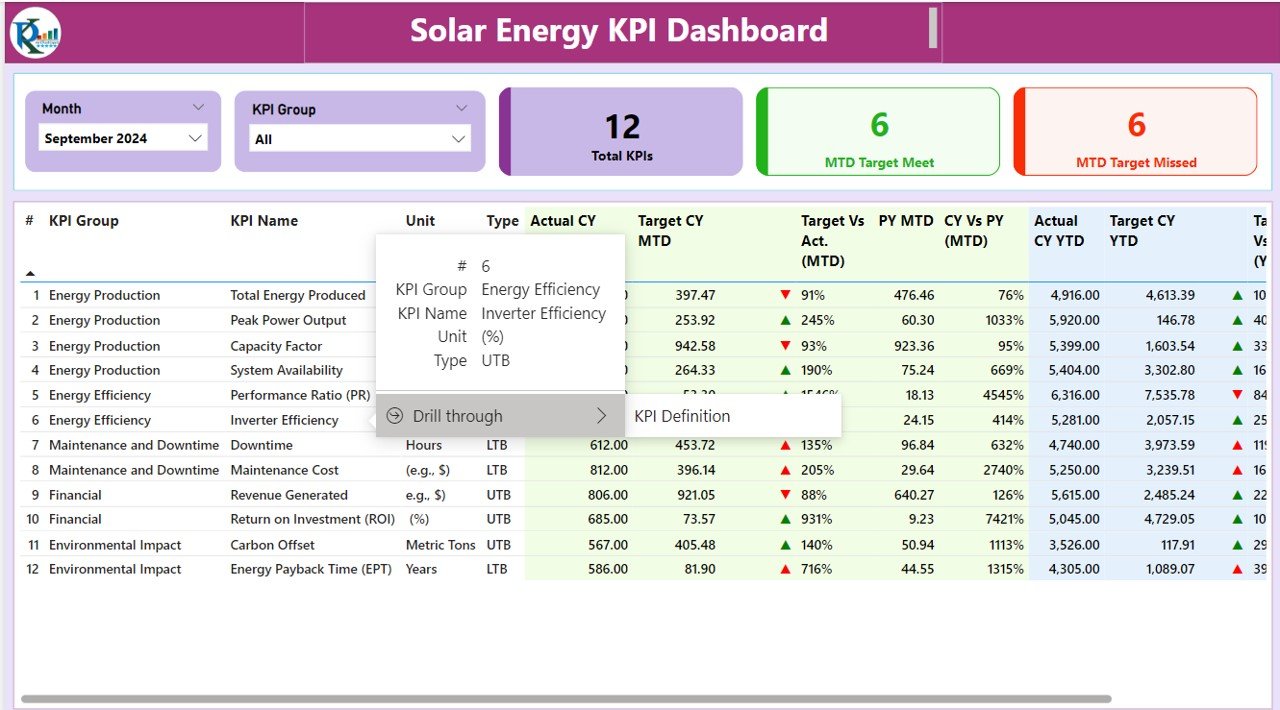Click the green up arrow beside 245%

click(785, 321)
